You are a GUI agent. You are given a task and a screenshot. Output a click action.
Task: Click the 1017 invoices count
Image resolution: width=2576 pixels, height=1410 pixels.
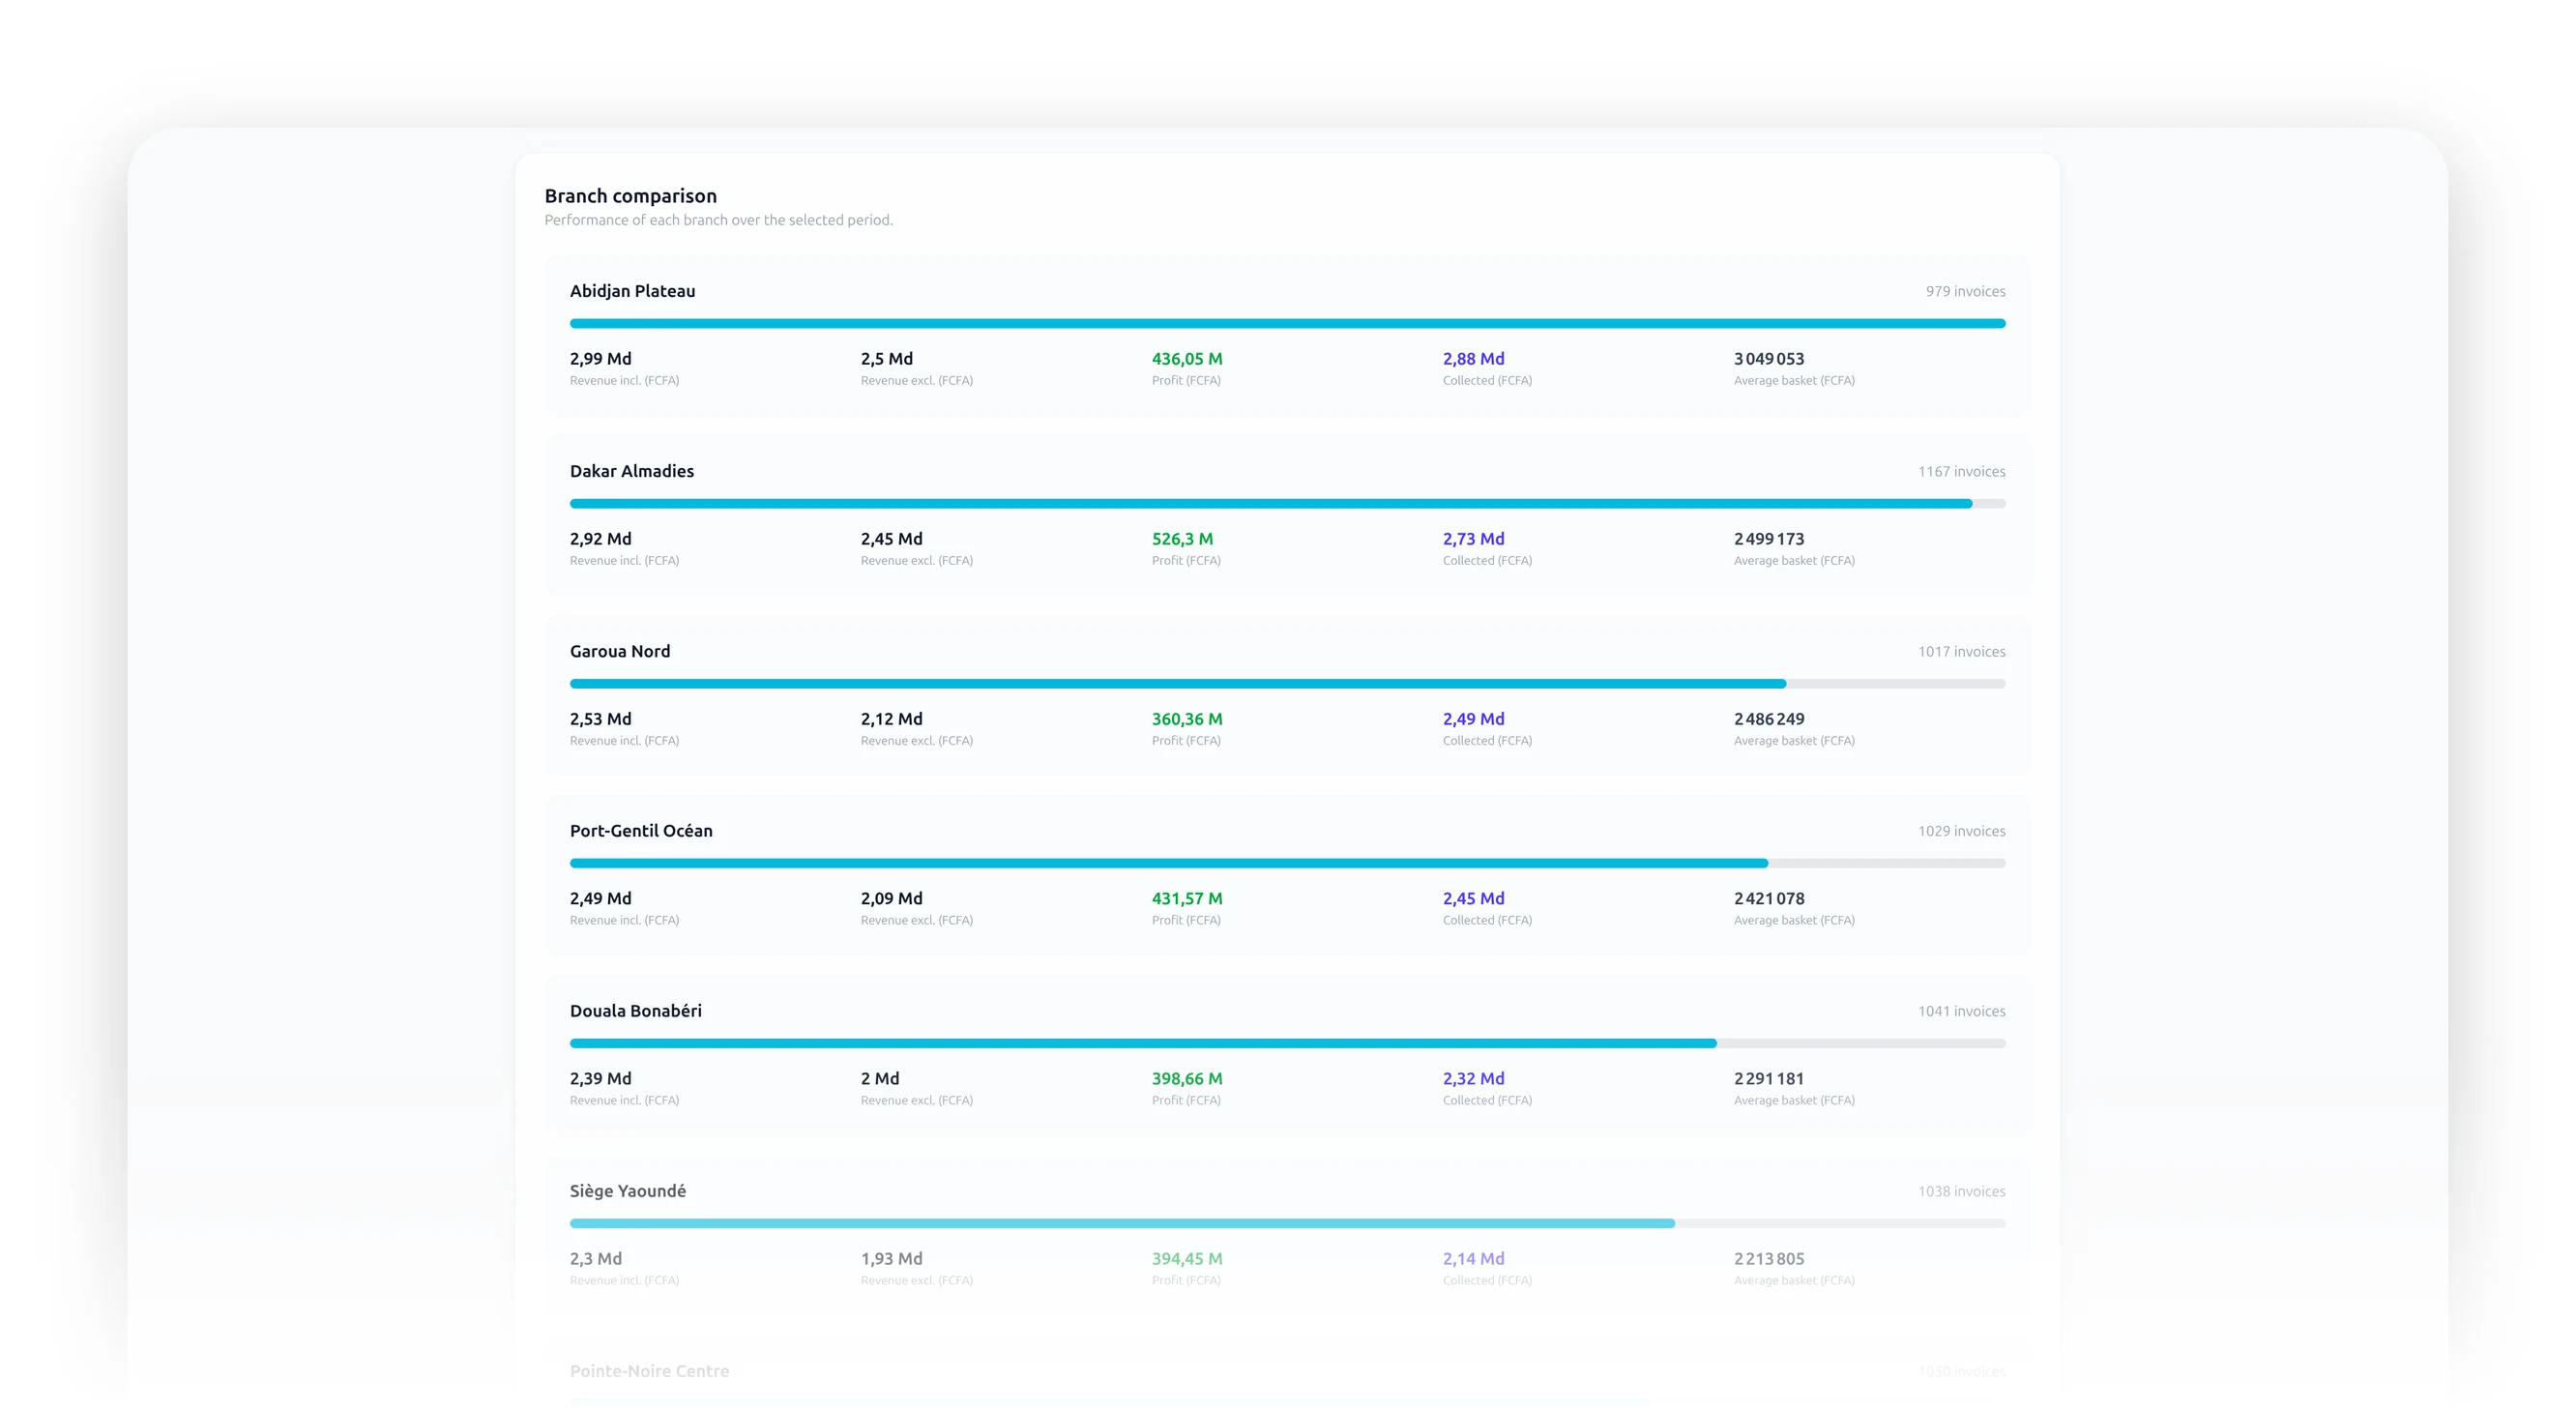click(x=1961, y=652)
